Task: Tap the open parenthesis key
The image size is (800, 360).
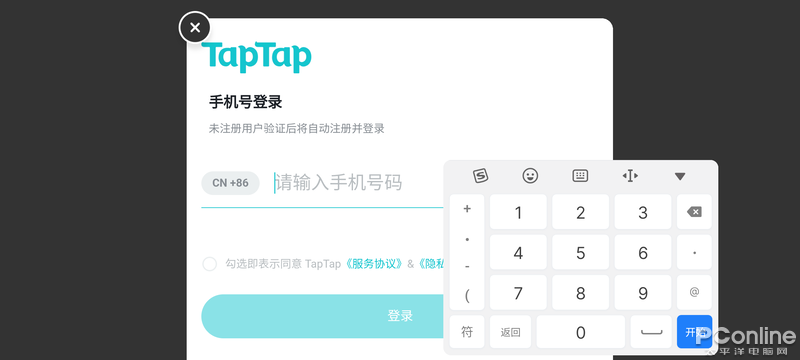Action: (x=467, y=295)
